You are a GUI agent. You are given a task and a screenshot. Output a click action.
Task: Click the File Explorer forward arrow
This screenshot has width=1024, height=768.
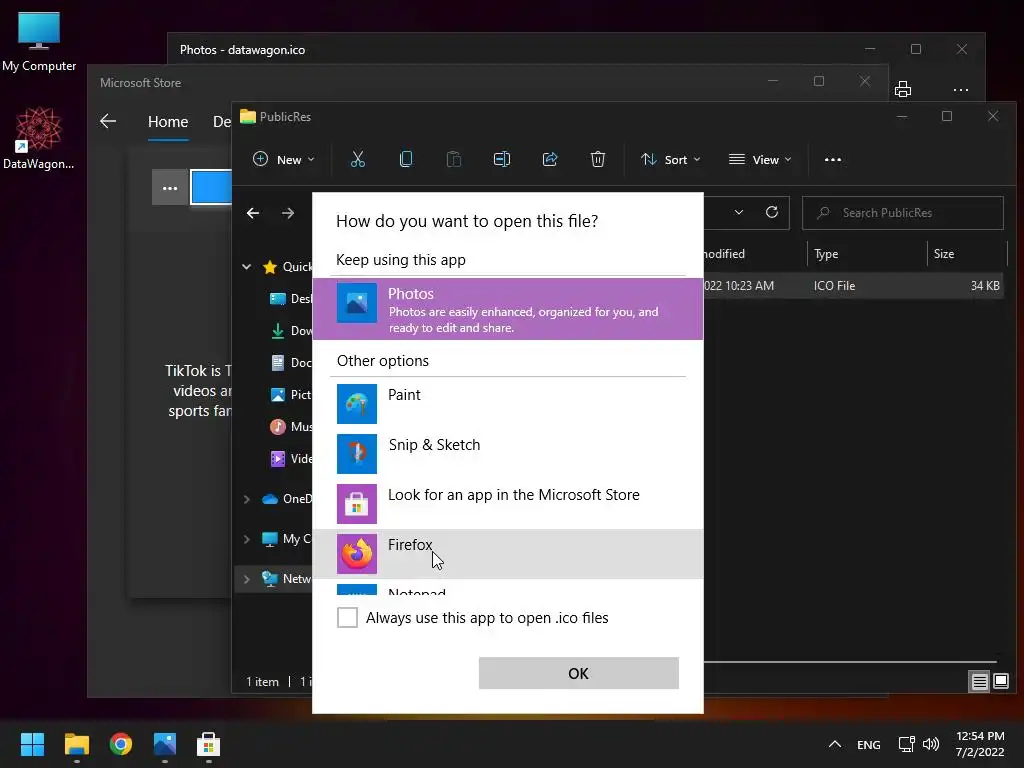coord(288,213)
